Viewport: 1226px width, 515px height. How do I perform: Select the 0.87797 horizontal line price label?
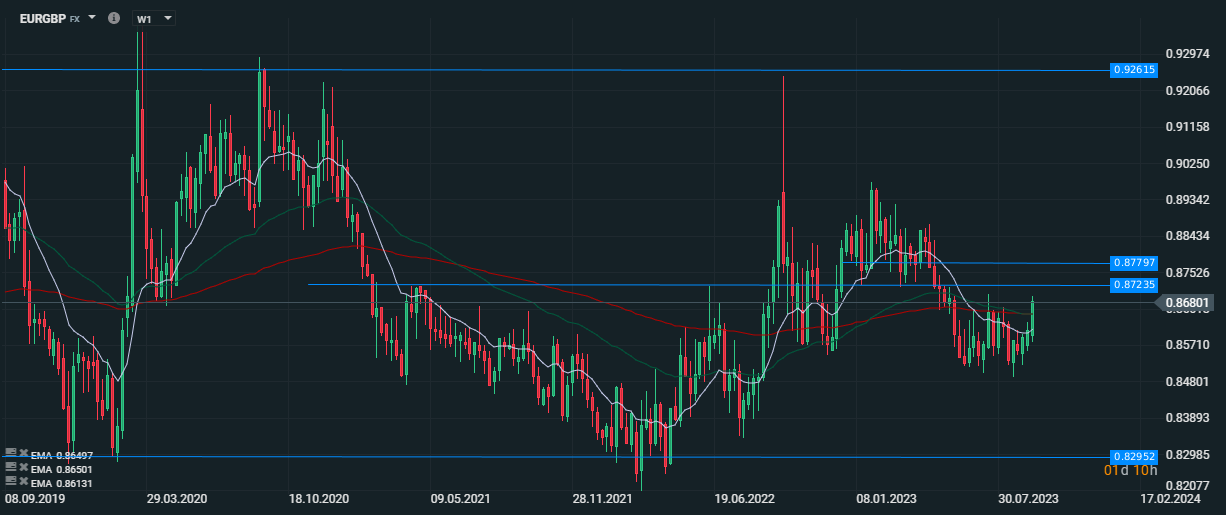pyautogui.click(x=1134, y=263)
